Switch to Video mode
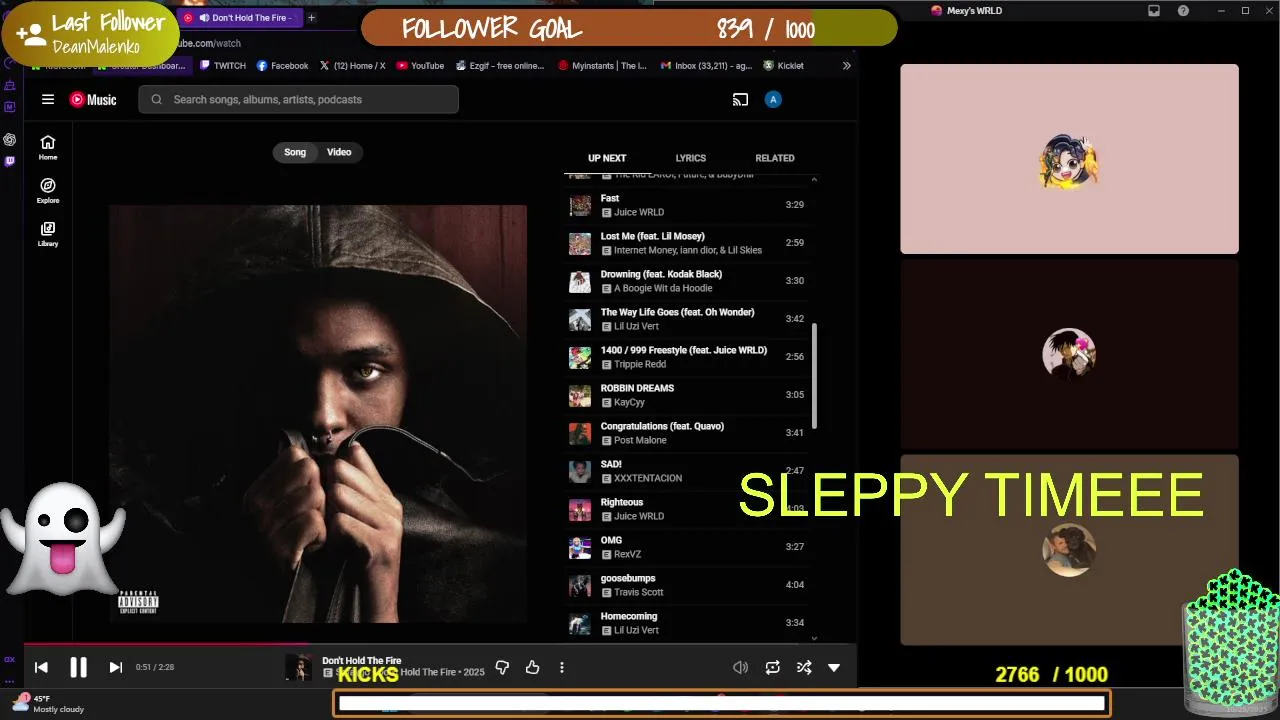Viewport: 1280px width, 720px height. tap(339, 152)
